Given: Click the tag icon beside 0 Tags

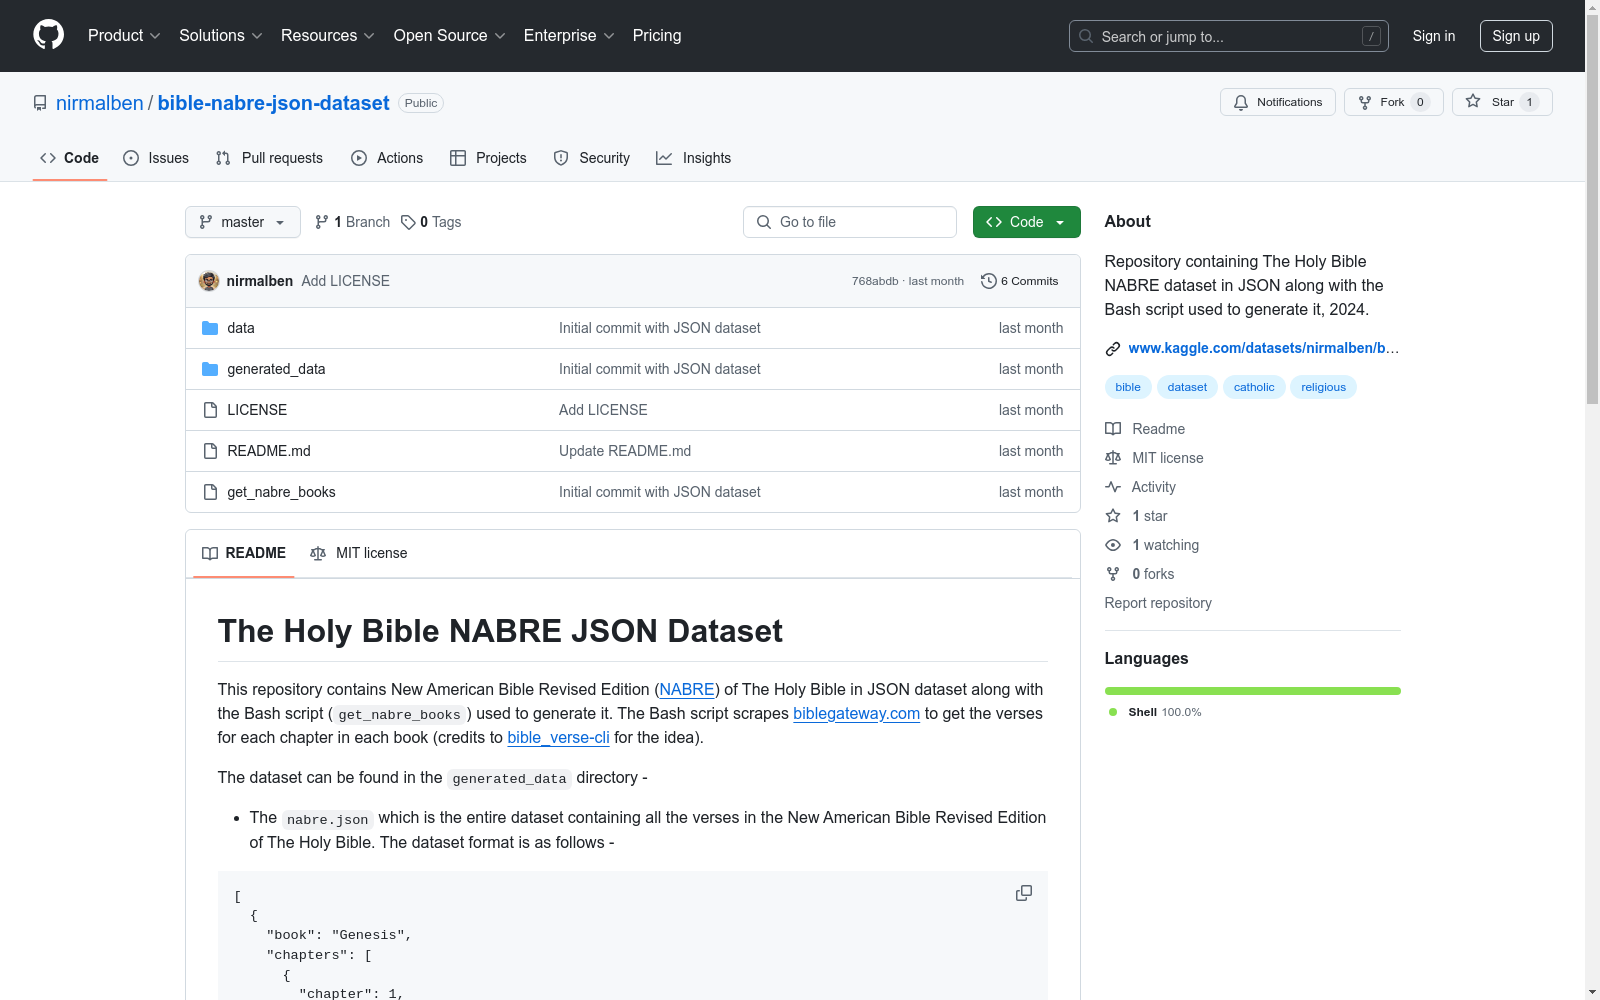Looking at the screenshot, I should (408, 222).
